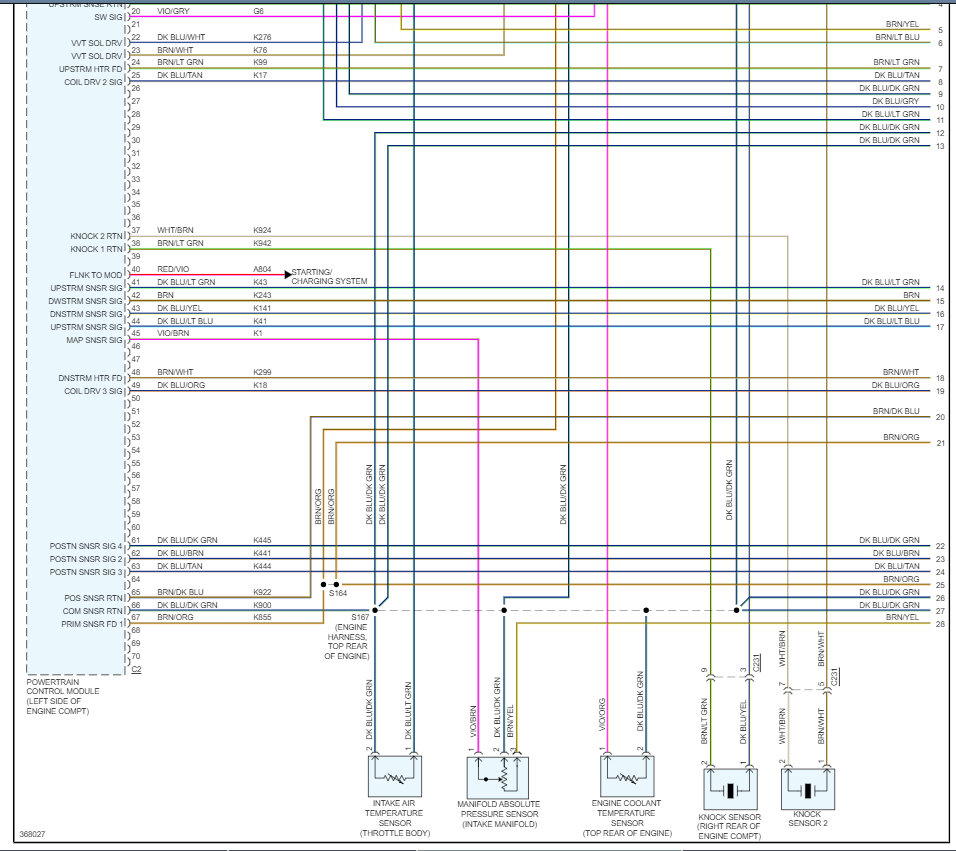The width and height of the screenshot is (956, 851).
Task: Select the S167 splice dot
Action: [375, 610]
